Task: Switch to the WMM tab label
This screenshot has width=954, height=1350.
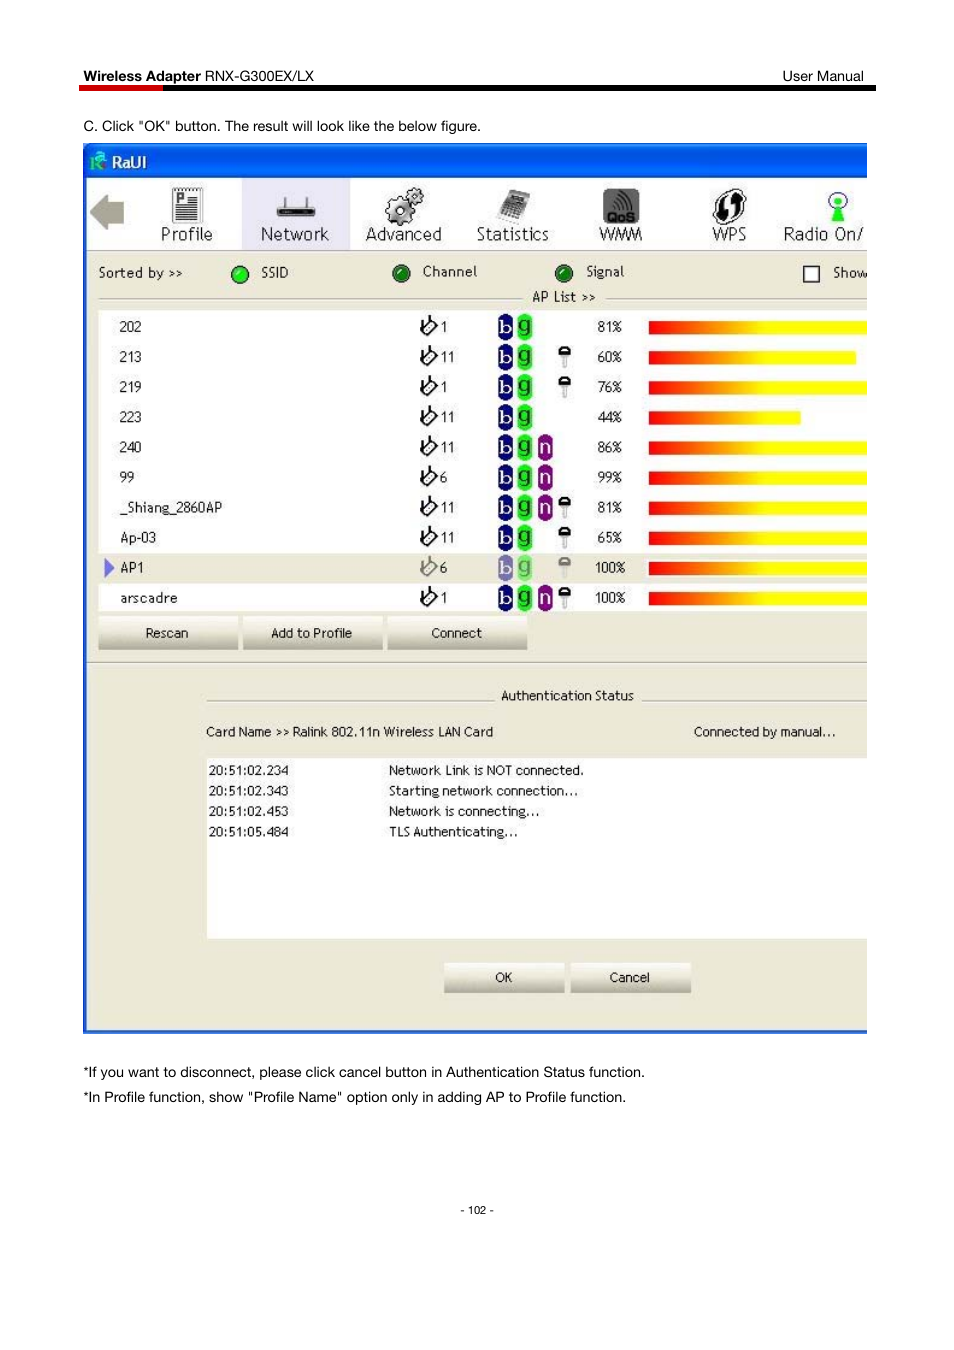Action: (621, 234)
